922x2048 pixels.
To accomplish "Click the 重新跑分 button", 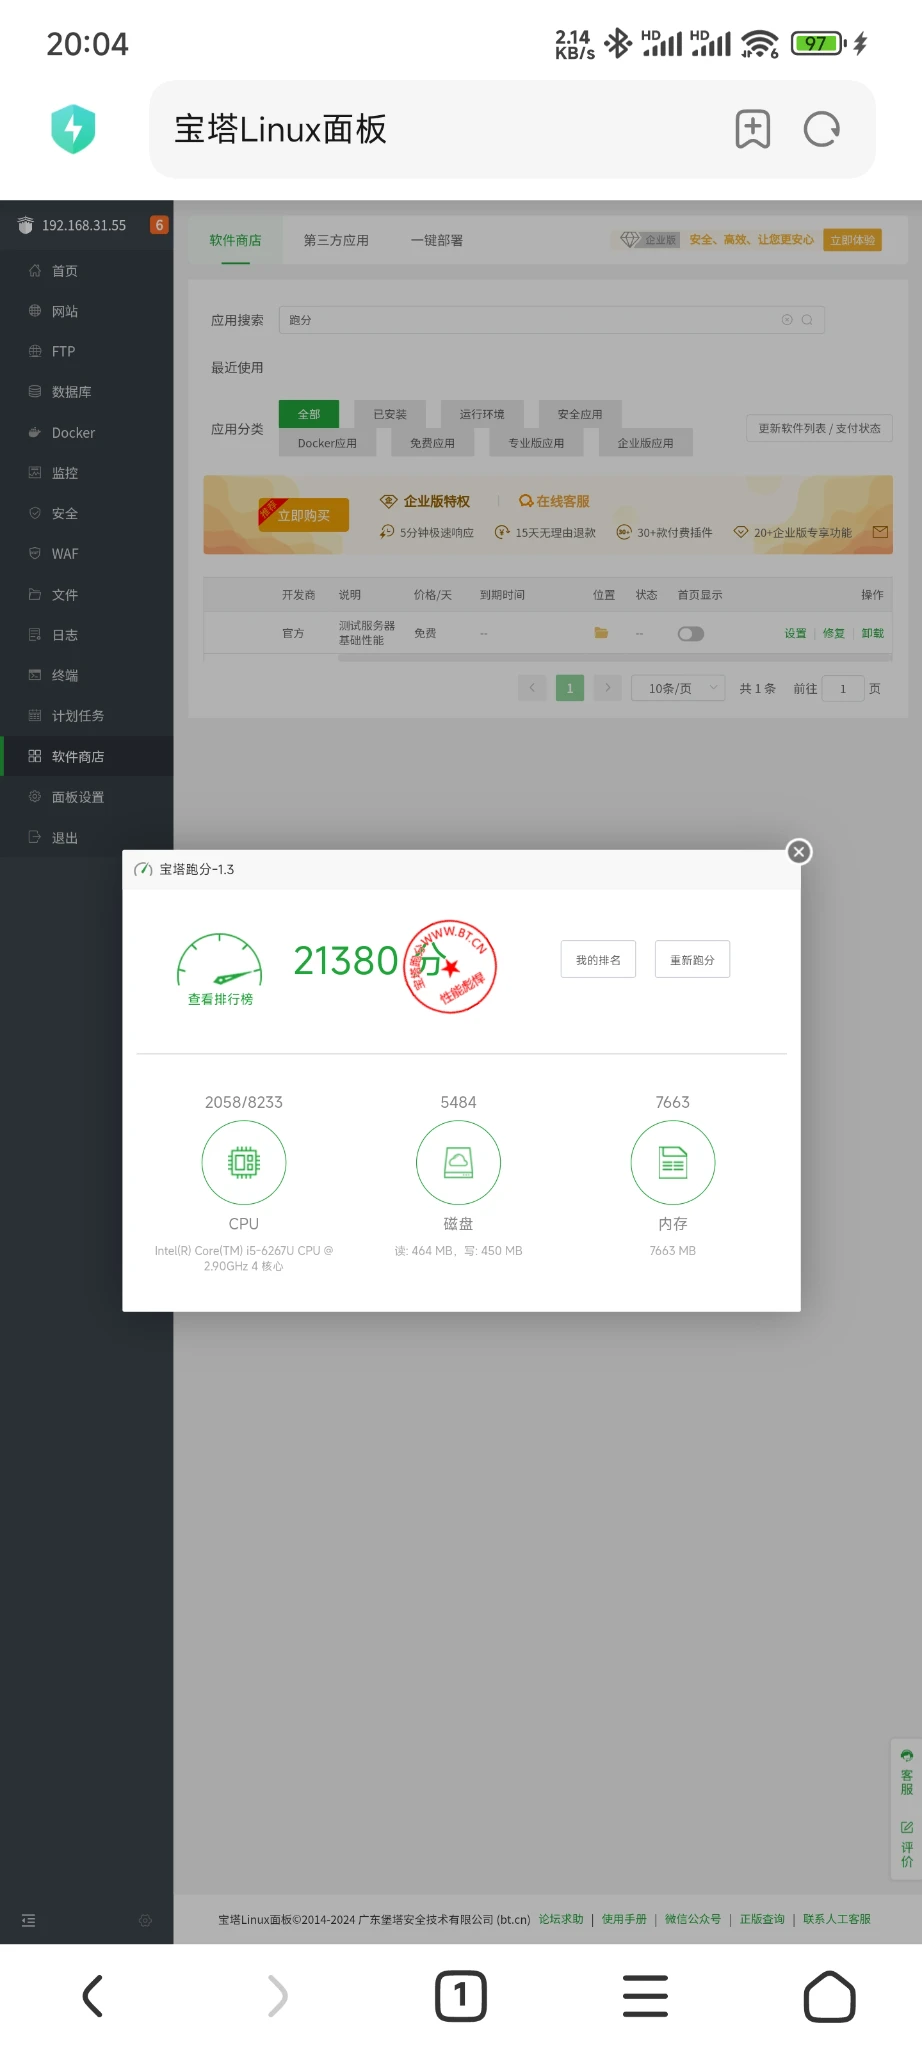I will [x=692, y=960].
